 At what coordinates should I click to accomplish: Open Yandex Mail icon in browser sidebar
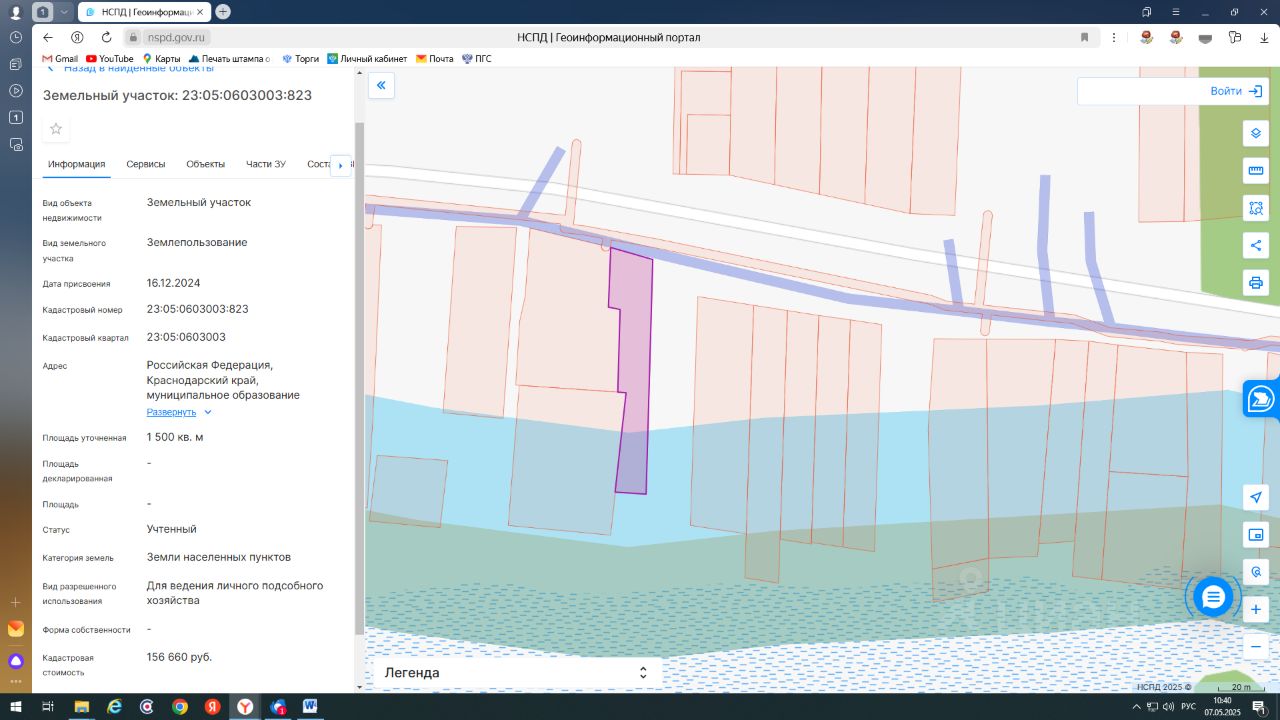(x=15, y=629)
